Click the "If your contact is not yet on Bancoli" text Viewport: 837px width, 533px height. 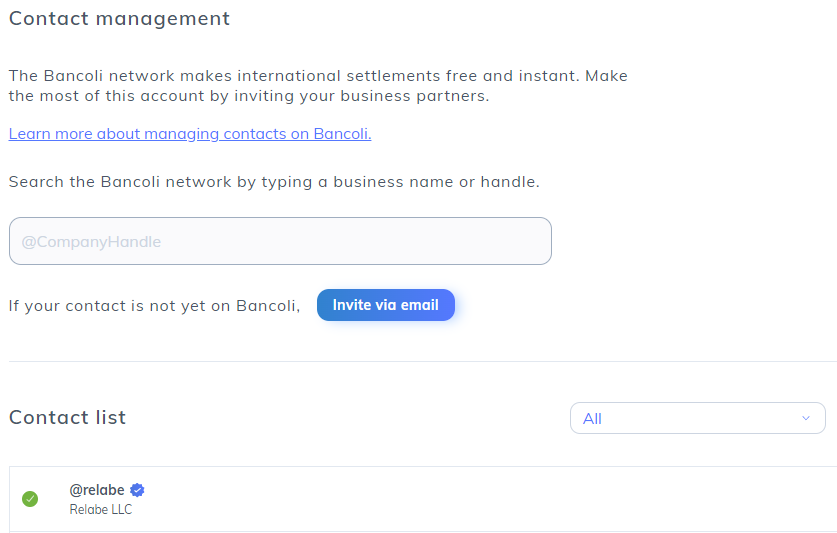click(x=154, y=306)
